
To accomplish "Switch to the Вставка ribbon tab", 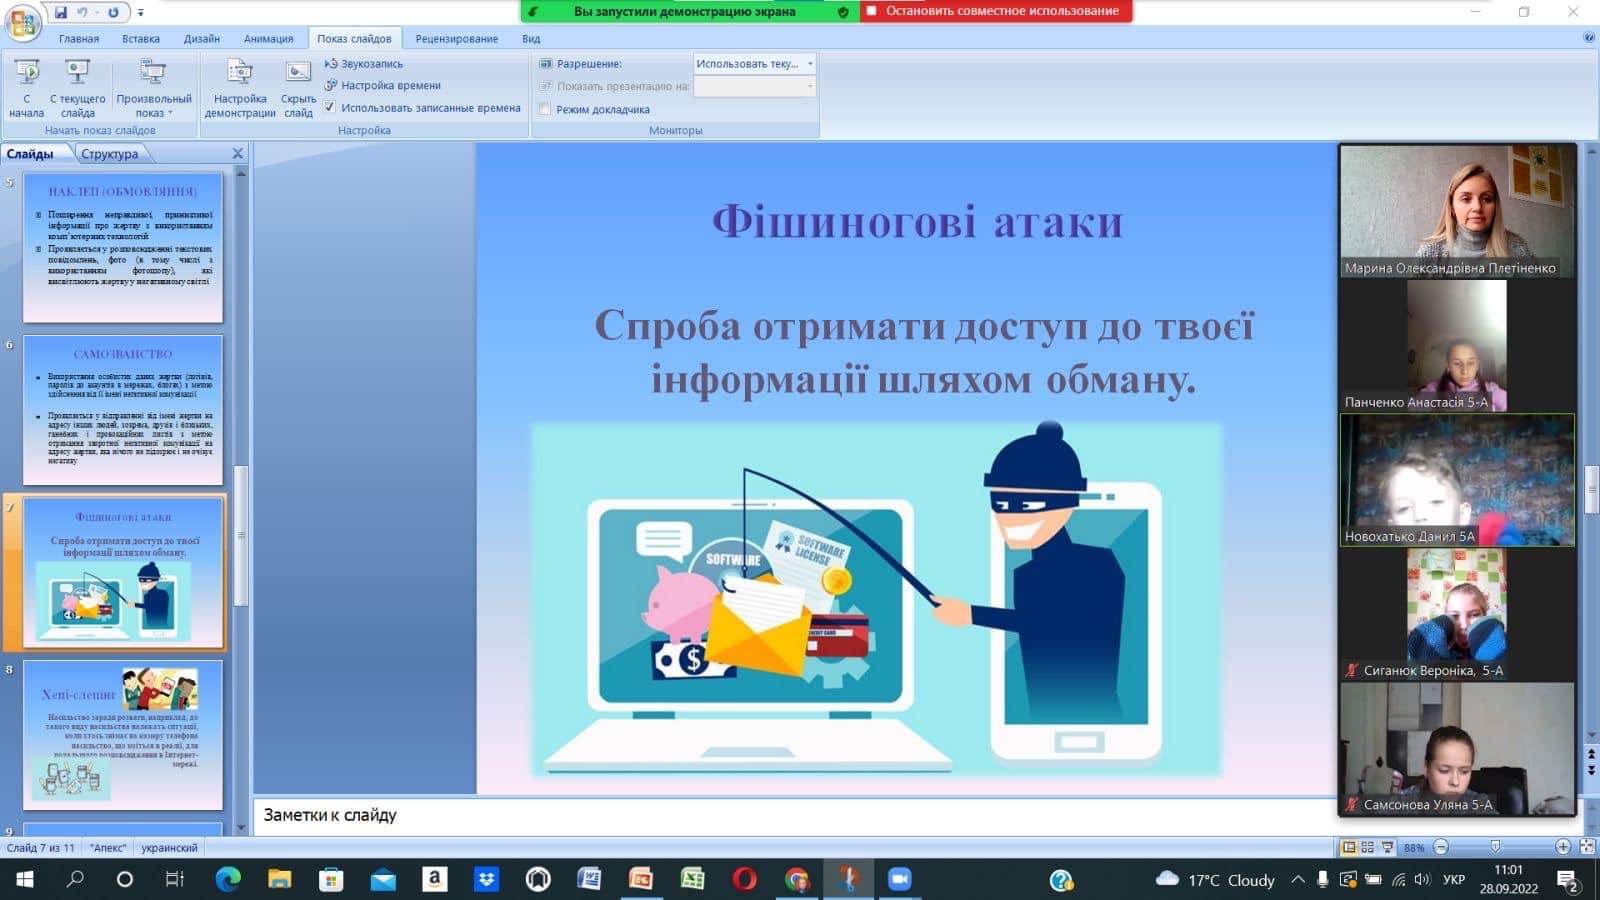I will pos(141,39).
